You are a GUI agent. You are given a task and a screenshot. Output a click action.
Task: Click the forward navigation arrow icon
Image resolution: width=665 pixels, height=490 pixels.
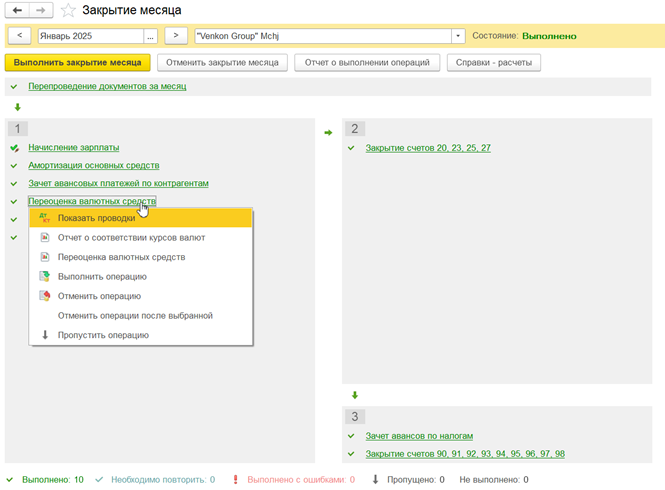click(41, 10)
